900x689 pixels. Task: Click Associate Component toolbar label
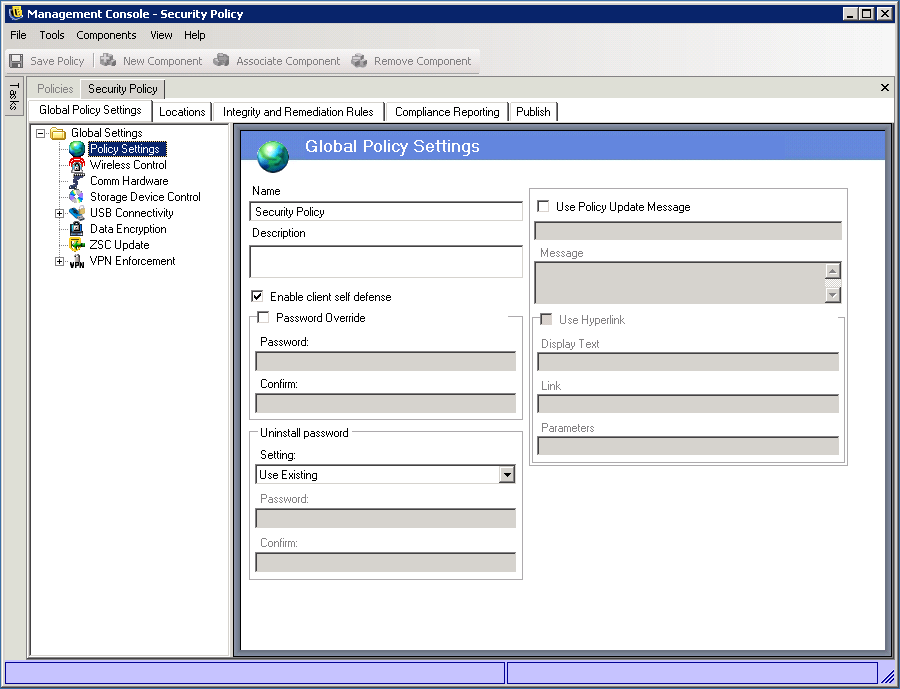click(288, 61)
